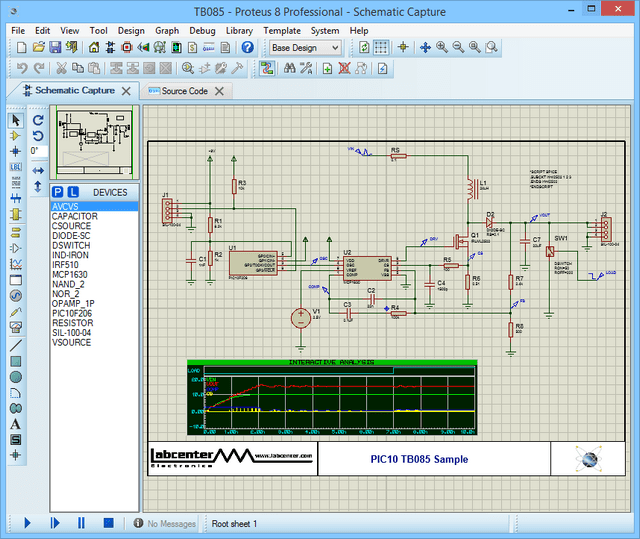
Task: Click the L library manage button
Action: point(73,192)
